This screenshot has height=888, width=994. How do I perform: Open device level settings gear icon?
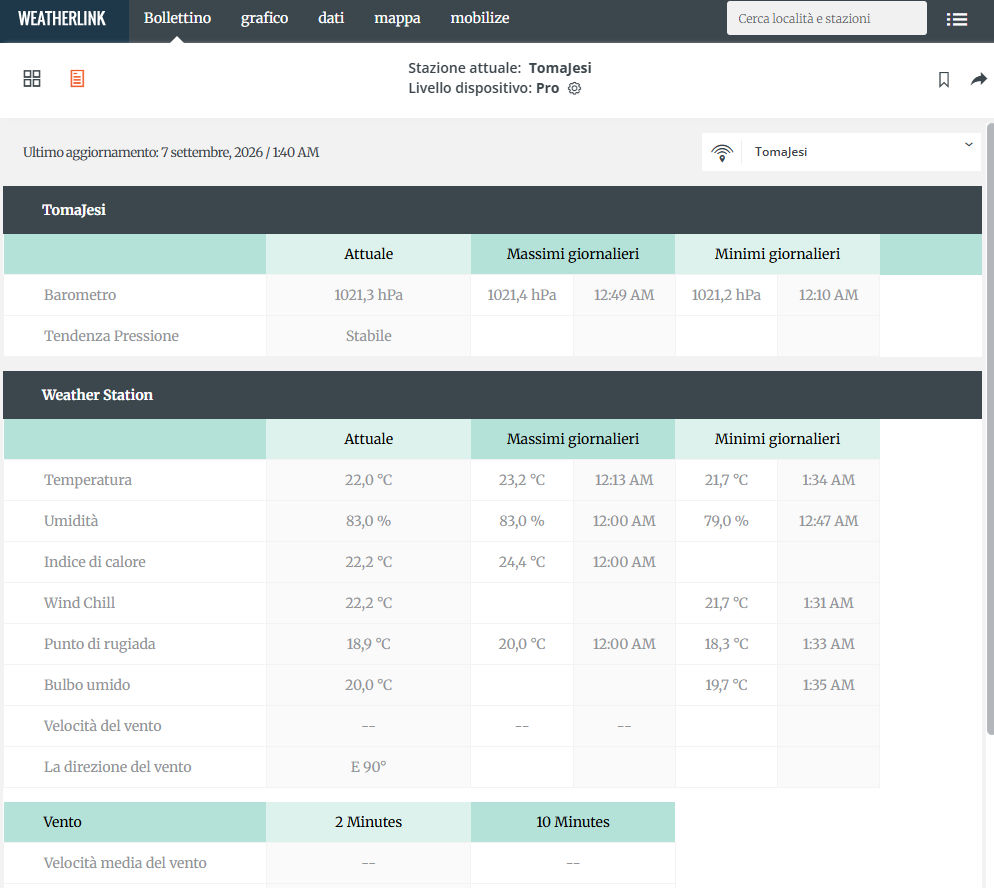(574, 88)
